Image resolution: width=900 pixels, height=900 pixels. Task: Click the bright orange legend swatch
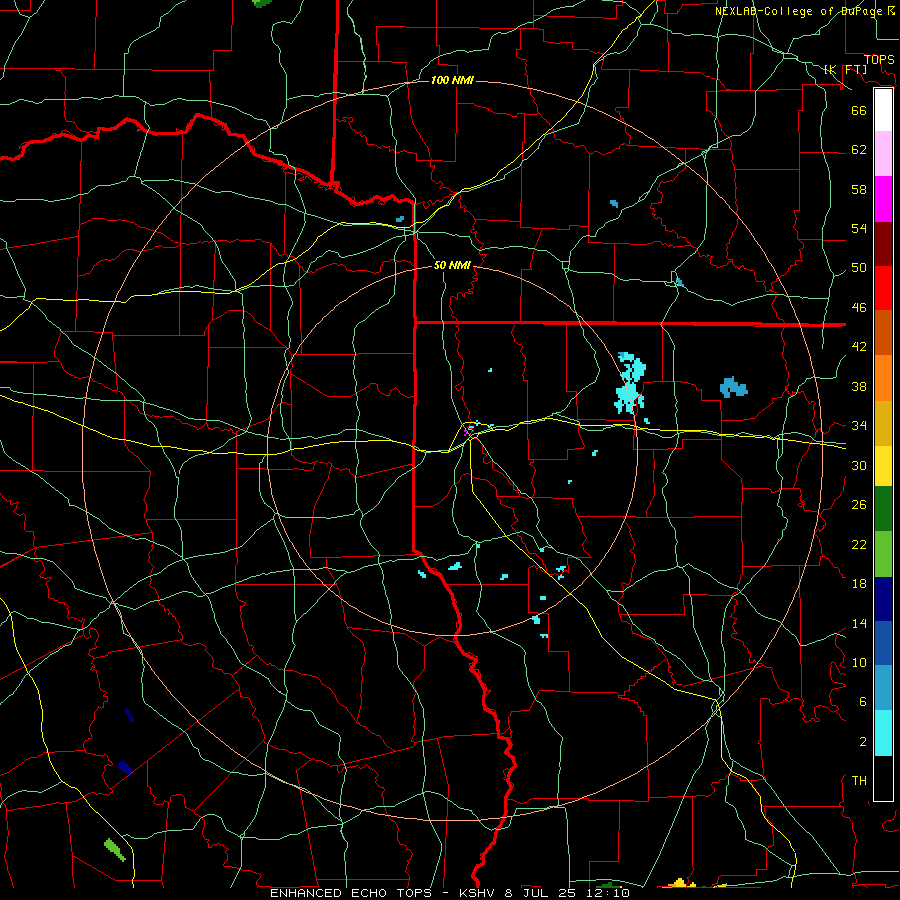883,378
